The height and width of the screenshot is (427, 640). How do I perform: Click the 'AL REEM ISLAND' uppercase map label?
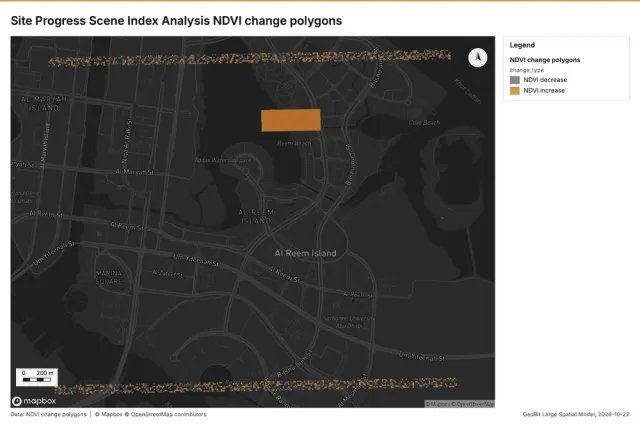[x=256, y=216]
